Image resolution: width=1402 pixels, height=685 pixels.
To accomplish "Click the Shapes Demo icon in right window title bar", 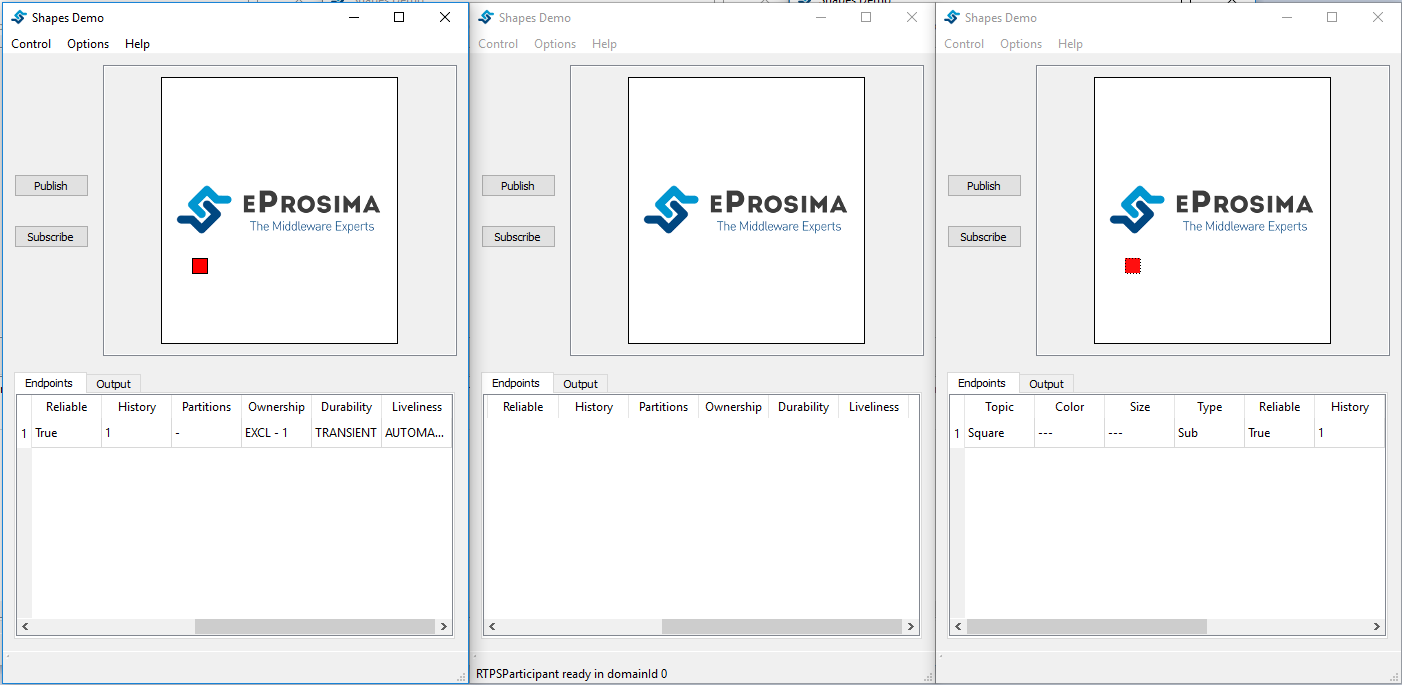I will 951,17.
